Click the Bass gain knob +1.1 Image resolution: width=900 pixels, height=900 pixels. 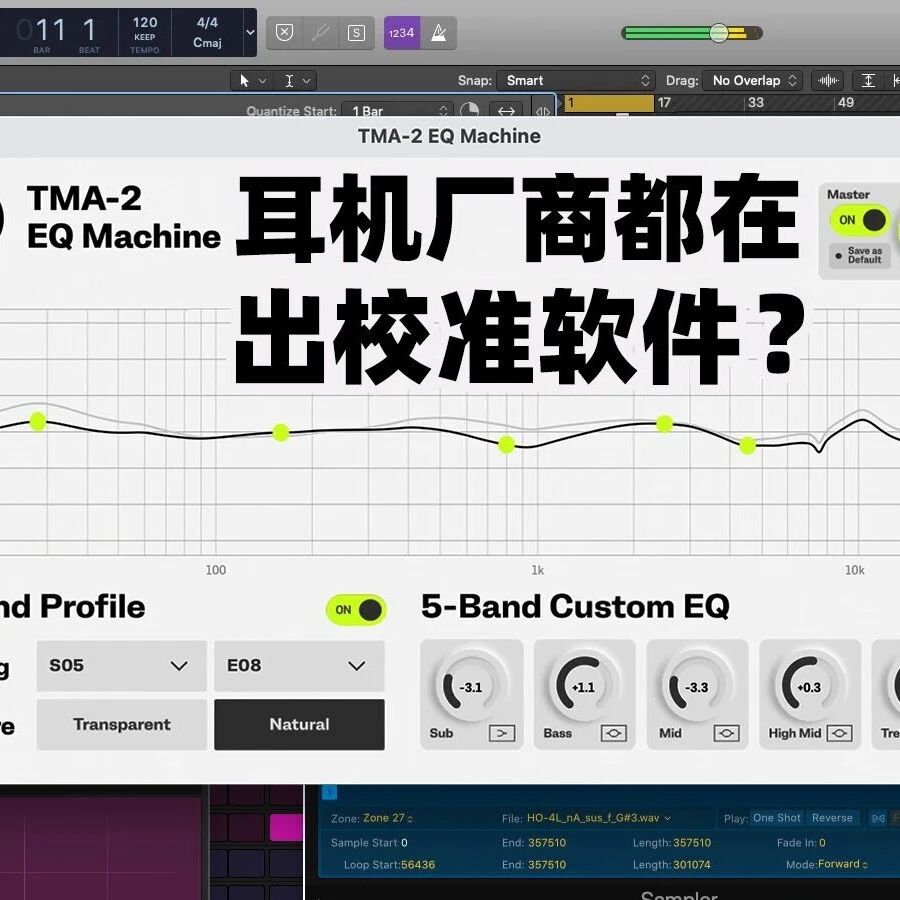coord(584,686)
